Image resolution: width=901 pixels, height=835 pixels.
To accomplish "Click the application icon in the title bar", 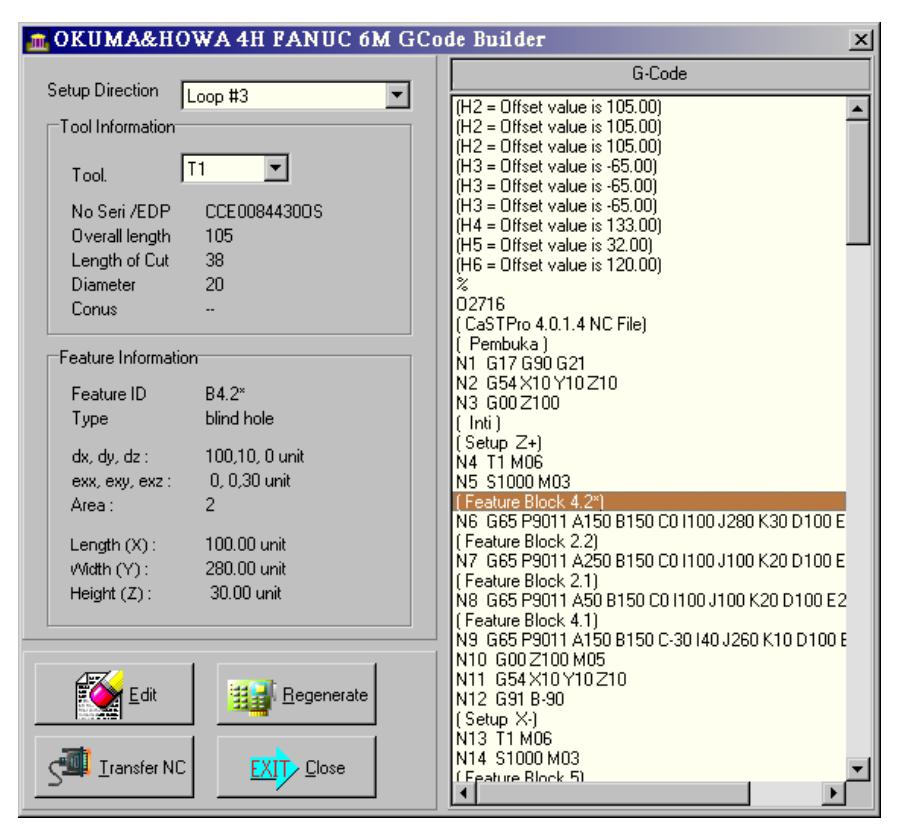I will click(x=38, y=40).
